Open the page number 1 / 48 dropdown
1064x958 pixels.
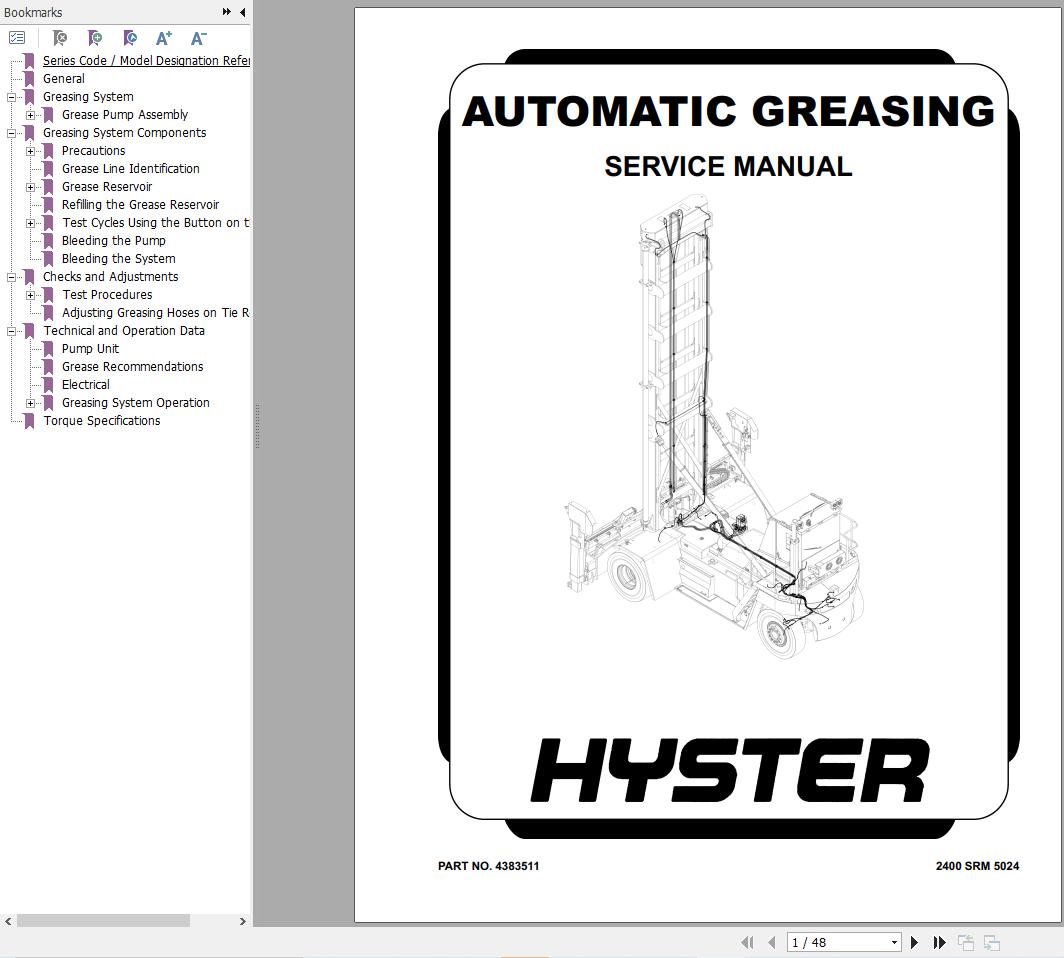pyautogui.click(x=894, y=942)
